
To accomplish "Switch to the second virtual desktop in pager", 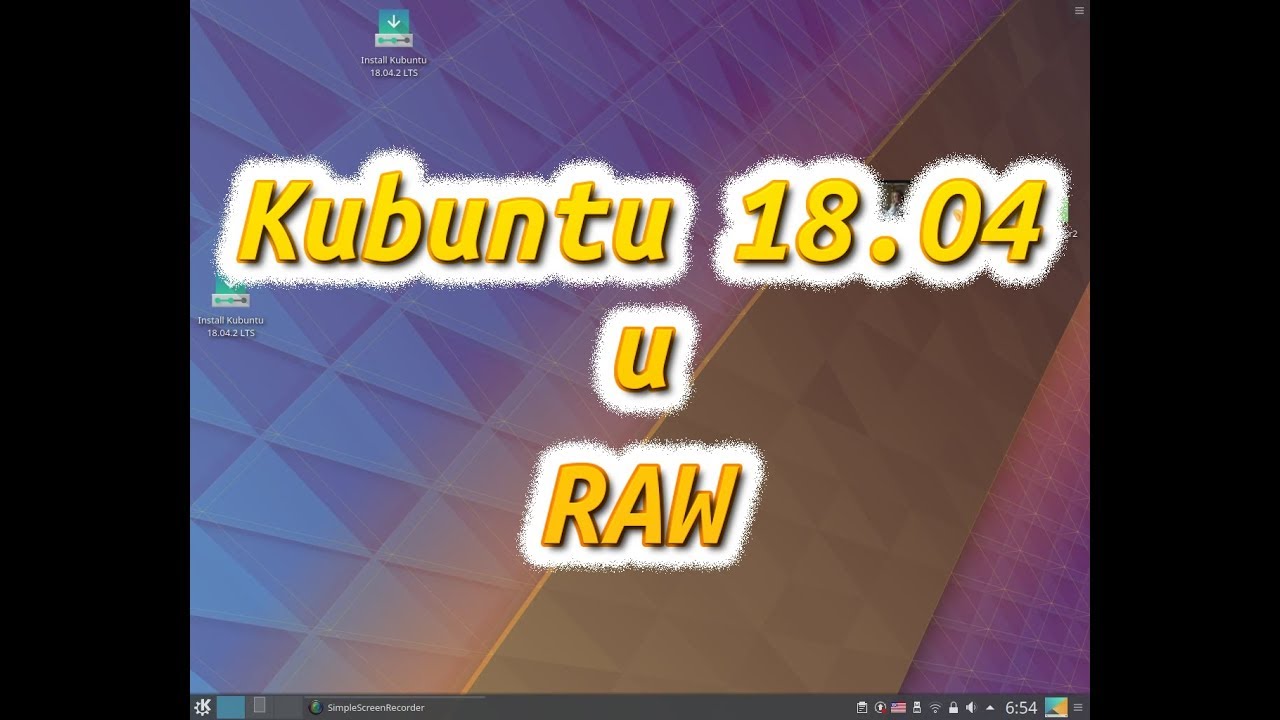I will 259,707.
